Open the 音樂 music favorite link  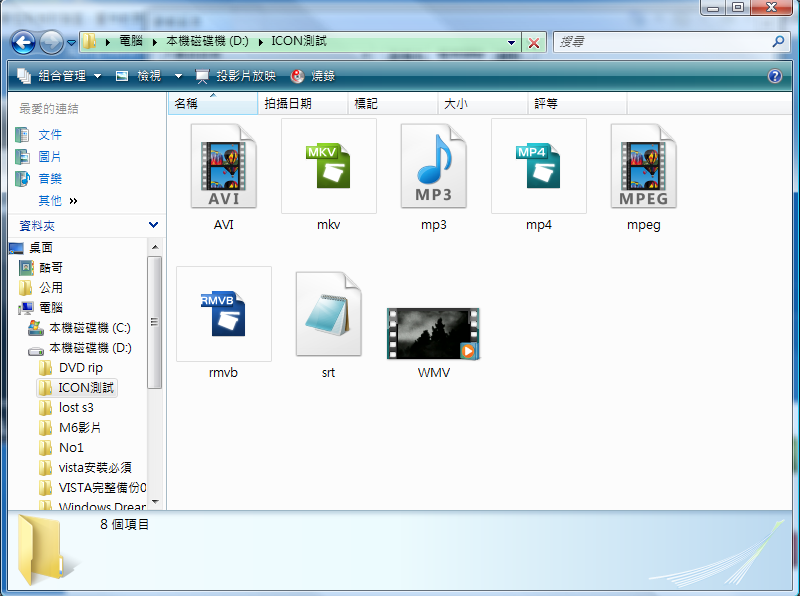[x=49, y=179]
